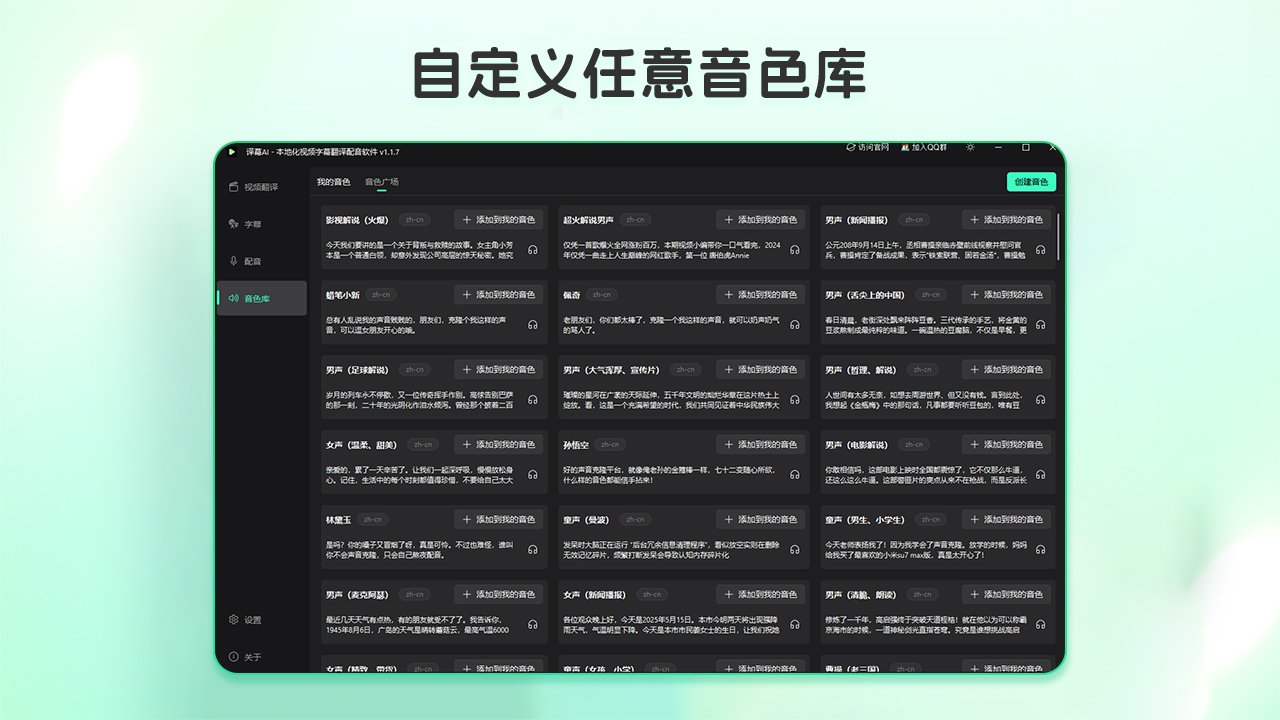Viewport: 1280px width, 720px height.
Task: Add 林黛玉 to my voices
Action: [498, 520]
